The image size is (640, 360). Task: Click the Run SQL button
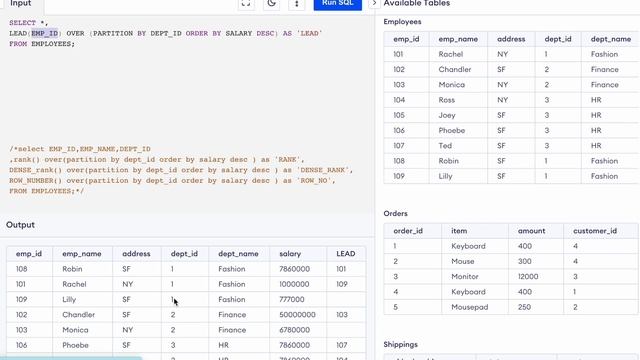click(x=338, y=4)
